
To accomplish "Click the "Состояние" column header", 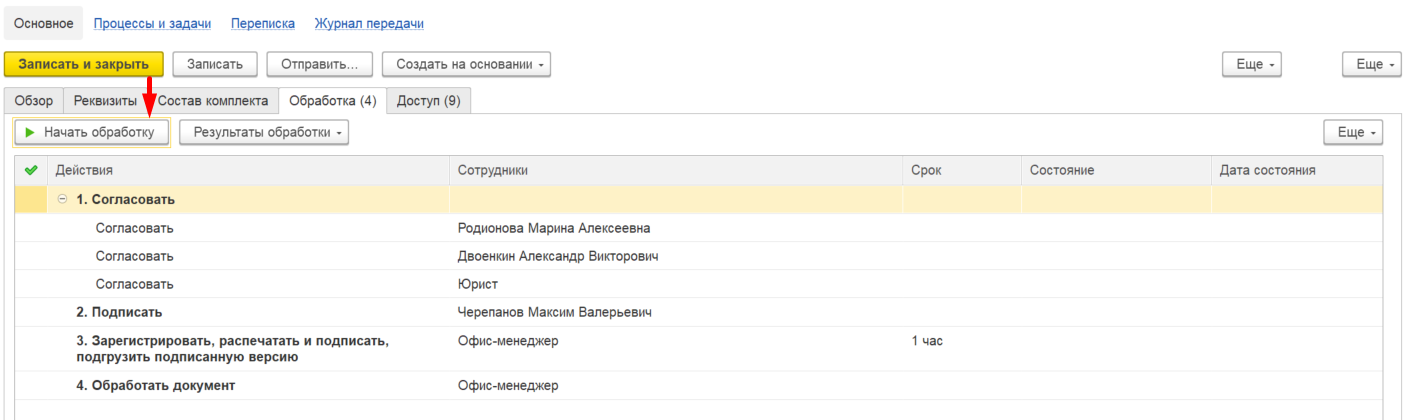I will point(1116,171).
